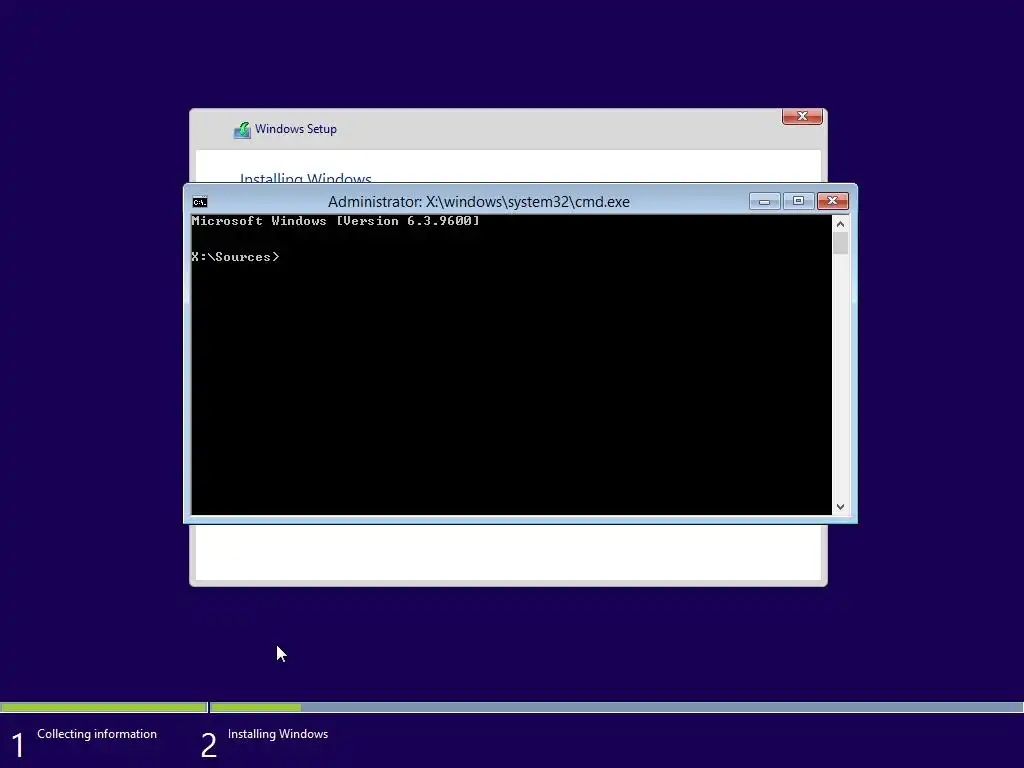
Task: Close the Windows Setup dialog
Action: click(802, 116)
